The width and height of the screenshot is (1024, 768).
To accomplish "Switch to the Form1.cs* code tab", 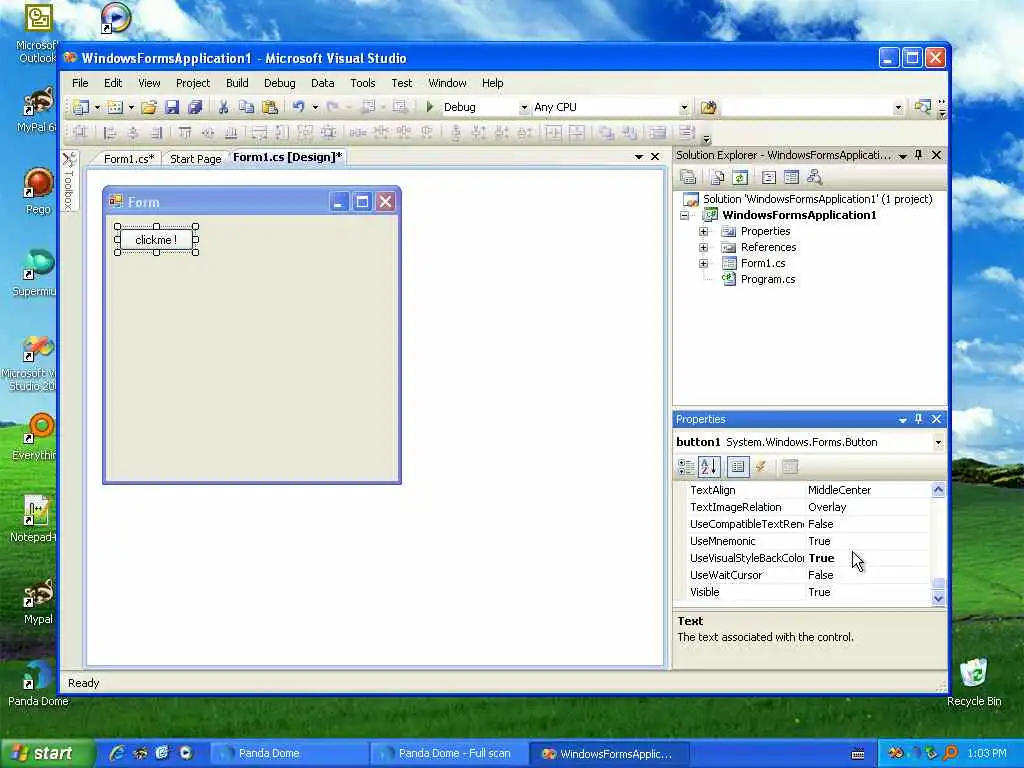I will 129,159.
